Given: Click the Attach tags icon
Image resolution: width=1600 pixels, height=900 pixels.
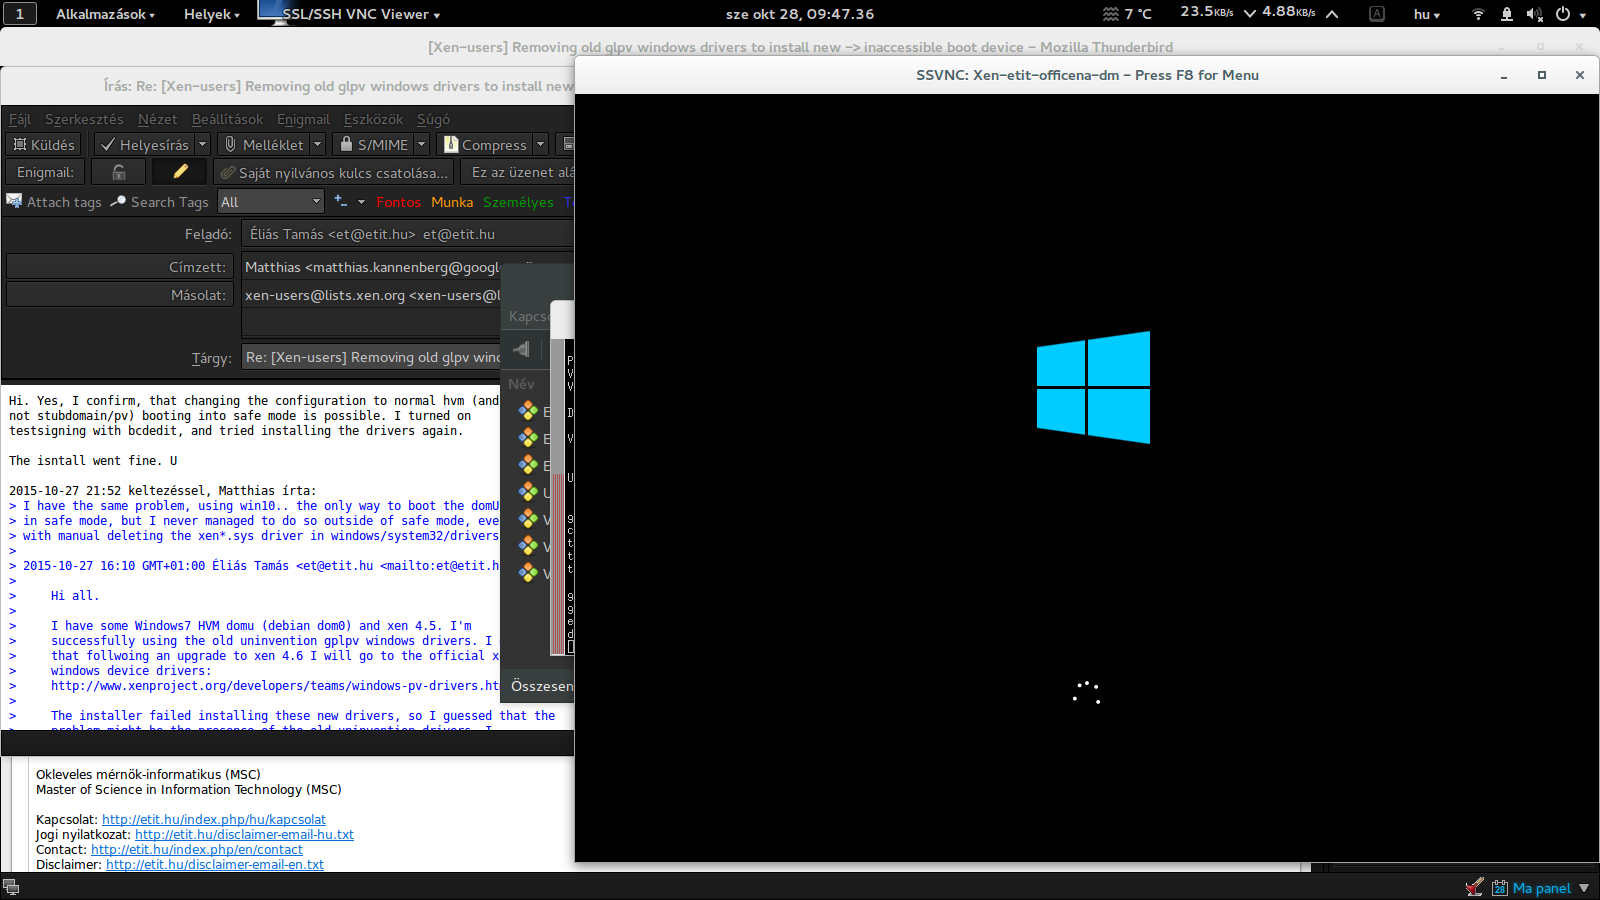Looking at the screenshot, I should [14, 201].
